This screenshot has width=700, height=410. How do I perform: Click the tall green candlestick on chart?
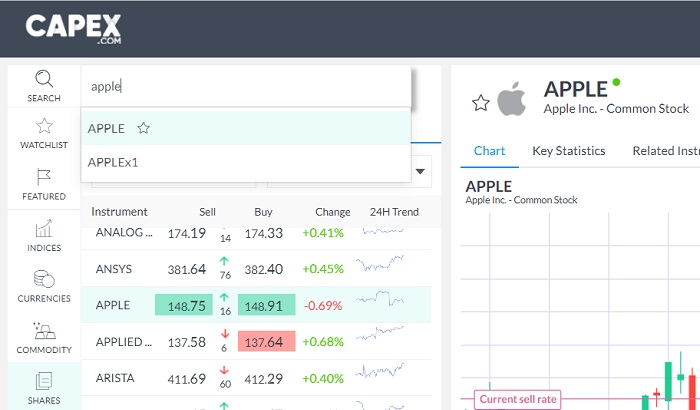pyautogui.click(x=668, y=380)
